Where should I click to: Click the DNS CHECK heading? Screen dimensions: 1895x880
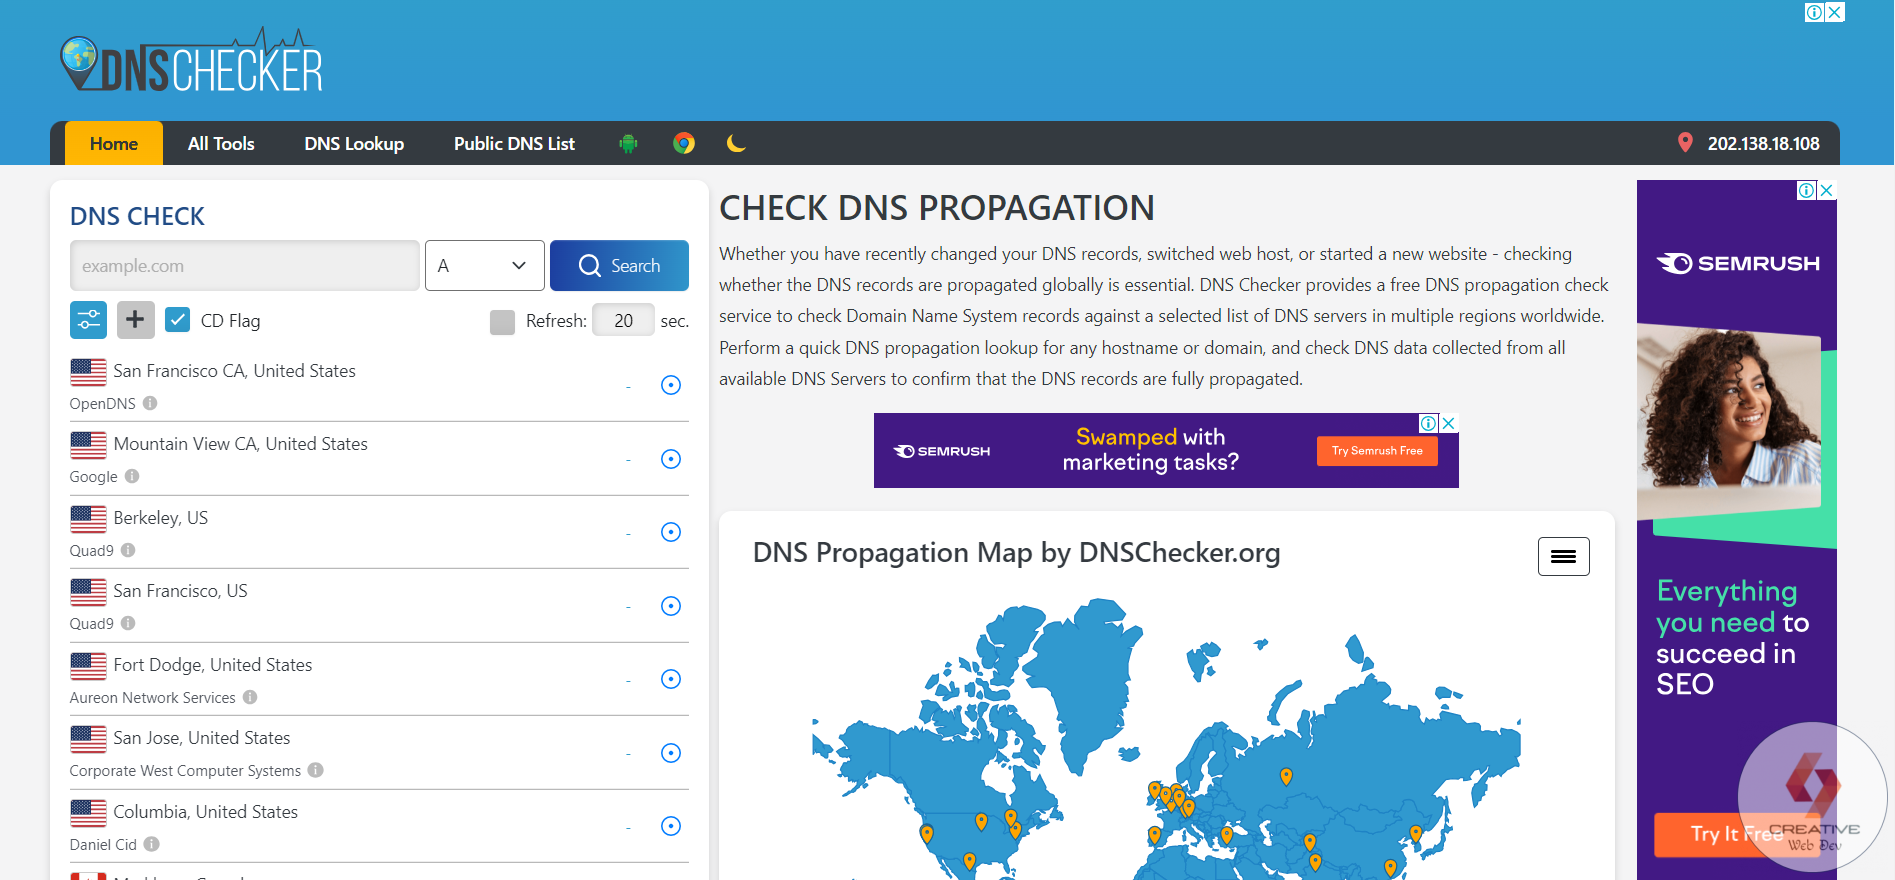[x=137, y=216]
